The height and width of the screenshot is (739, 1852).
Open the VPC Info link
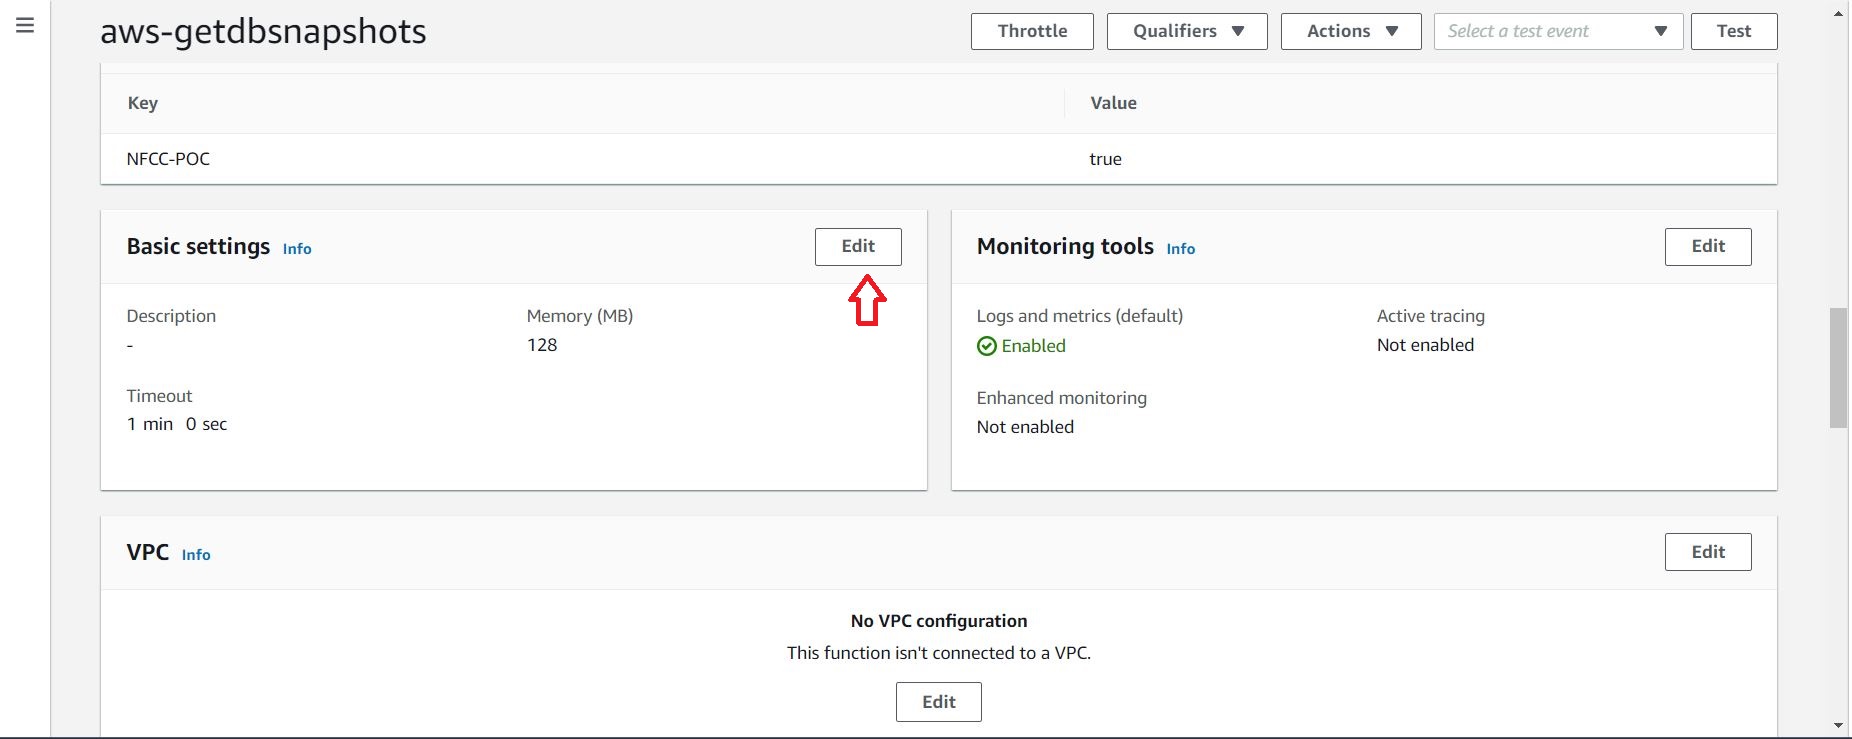[196, 555]
